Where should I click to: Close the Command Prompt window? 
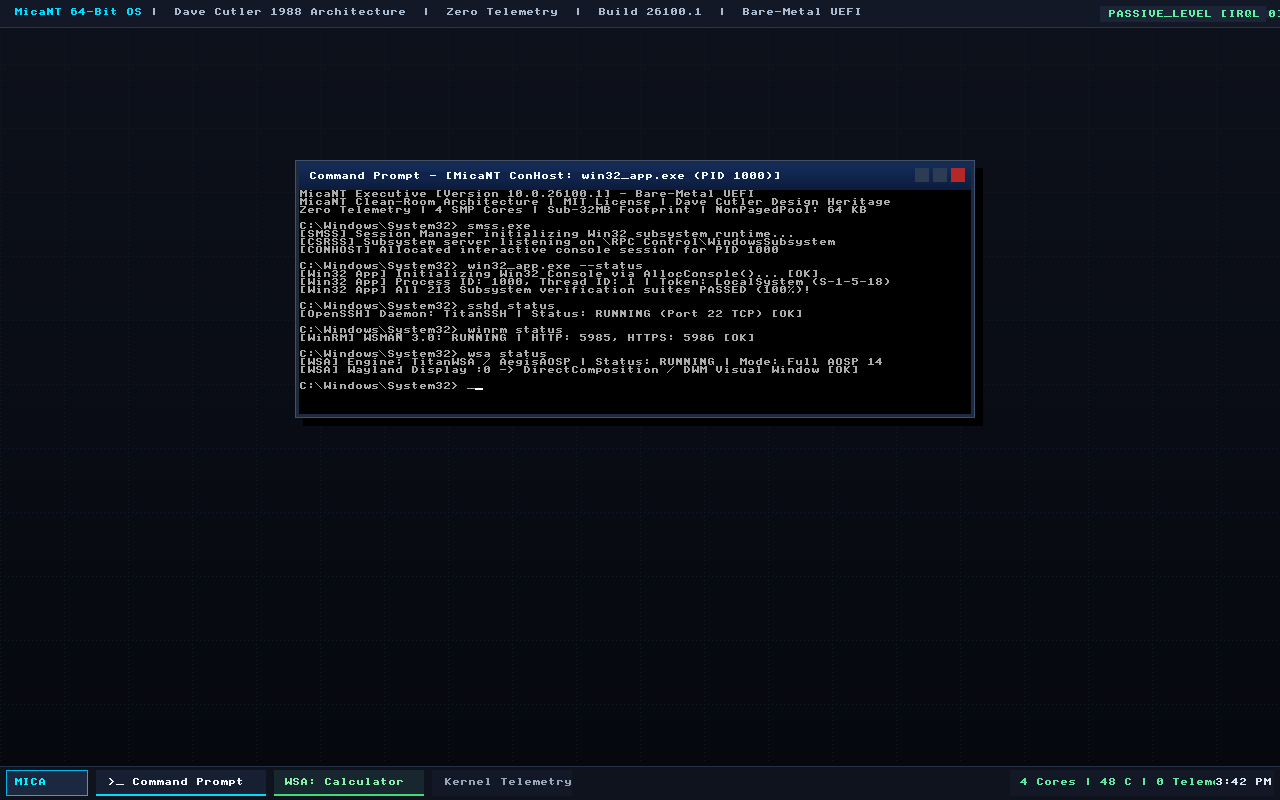click(x=958, y=175)
